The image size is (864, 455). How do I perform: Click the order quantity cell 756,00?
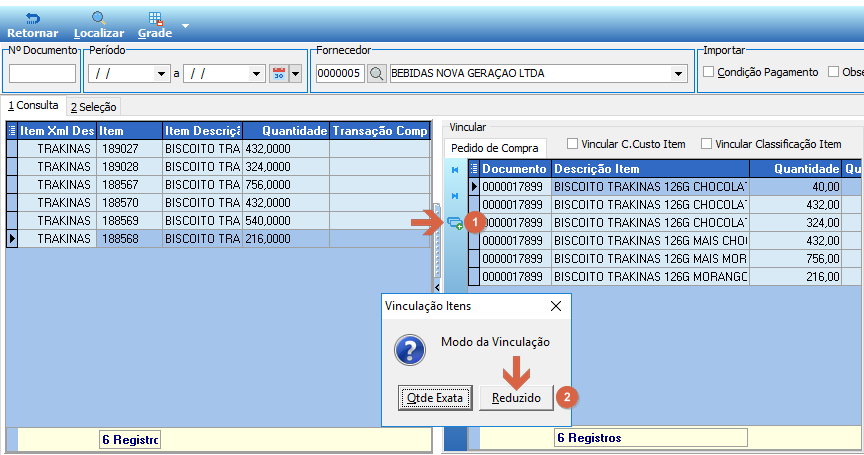click(796, 259)
